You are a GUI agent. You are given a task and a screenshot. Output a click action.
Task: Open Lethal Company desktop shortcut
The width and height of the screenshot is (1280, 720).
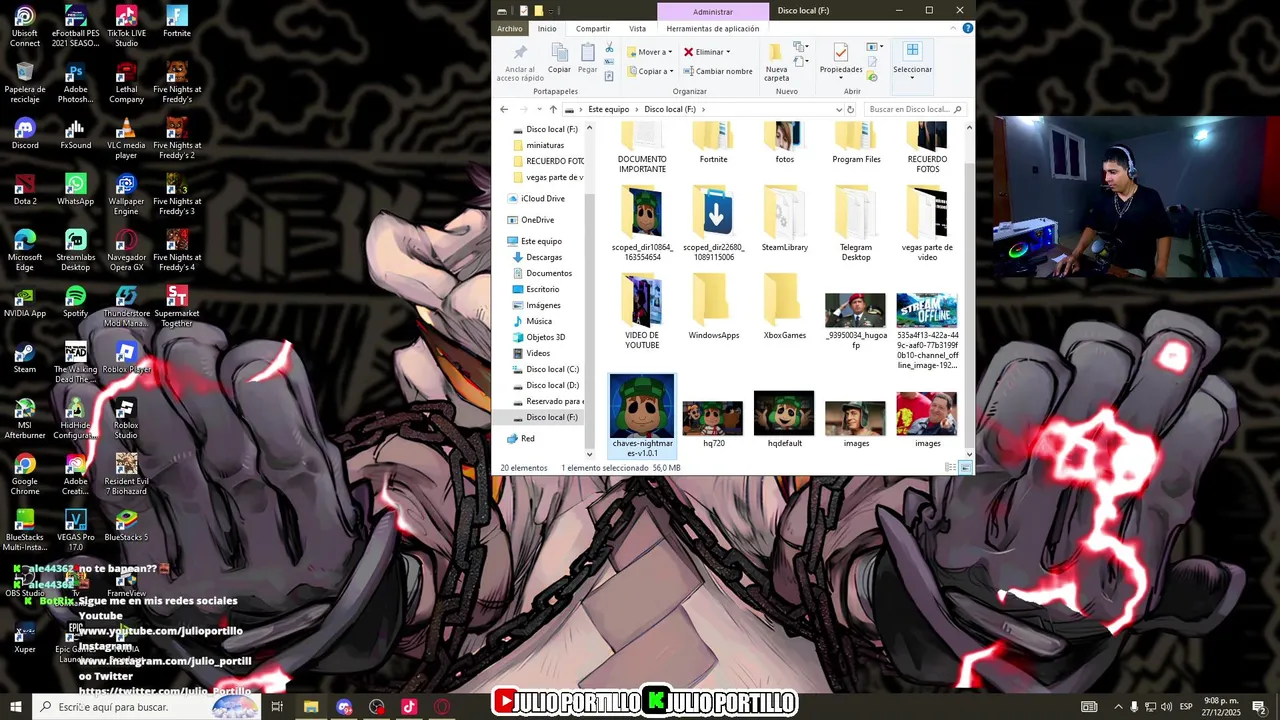(x=126, y=82)
